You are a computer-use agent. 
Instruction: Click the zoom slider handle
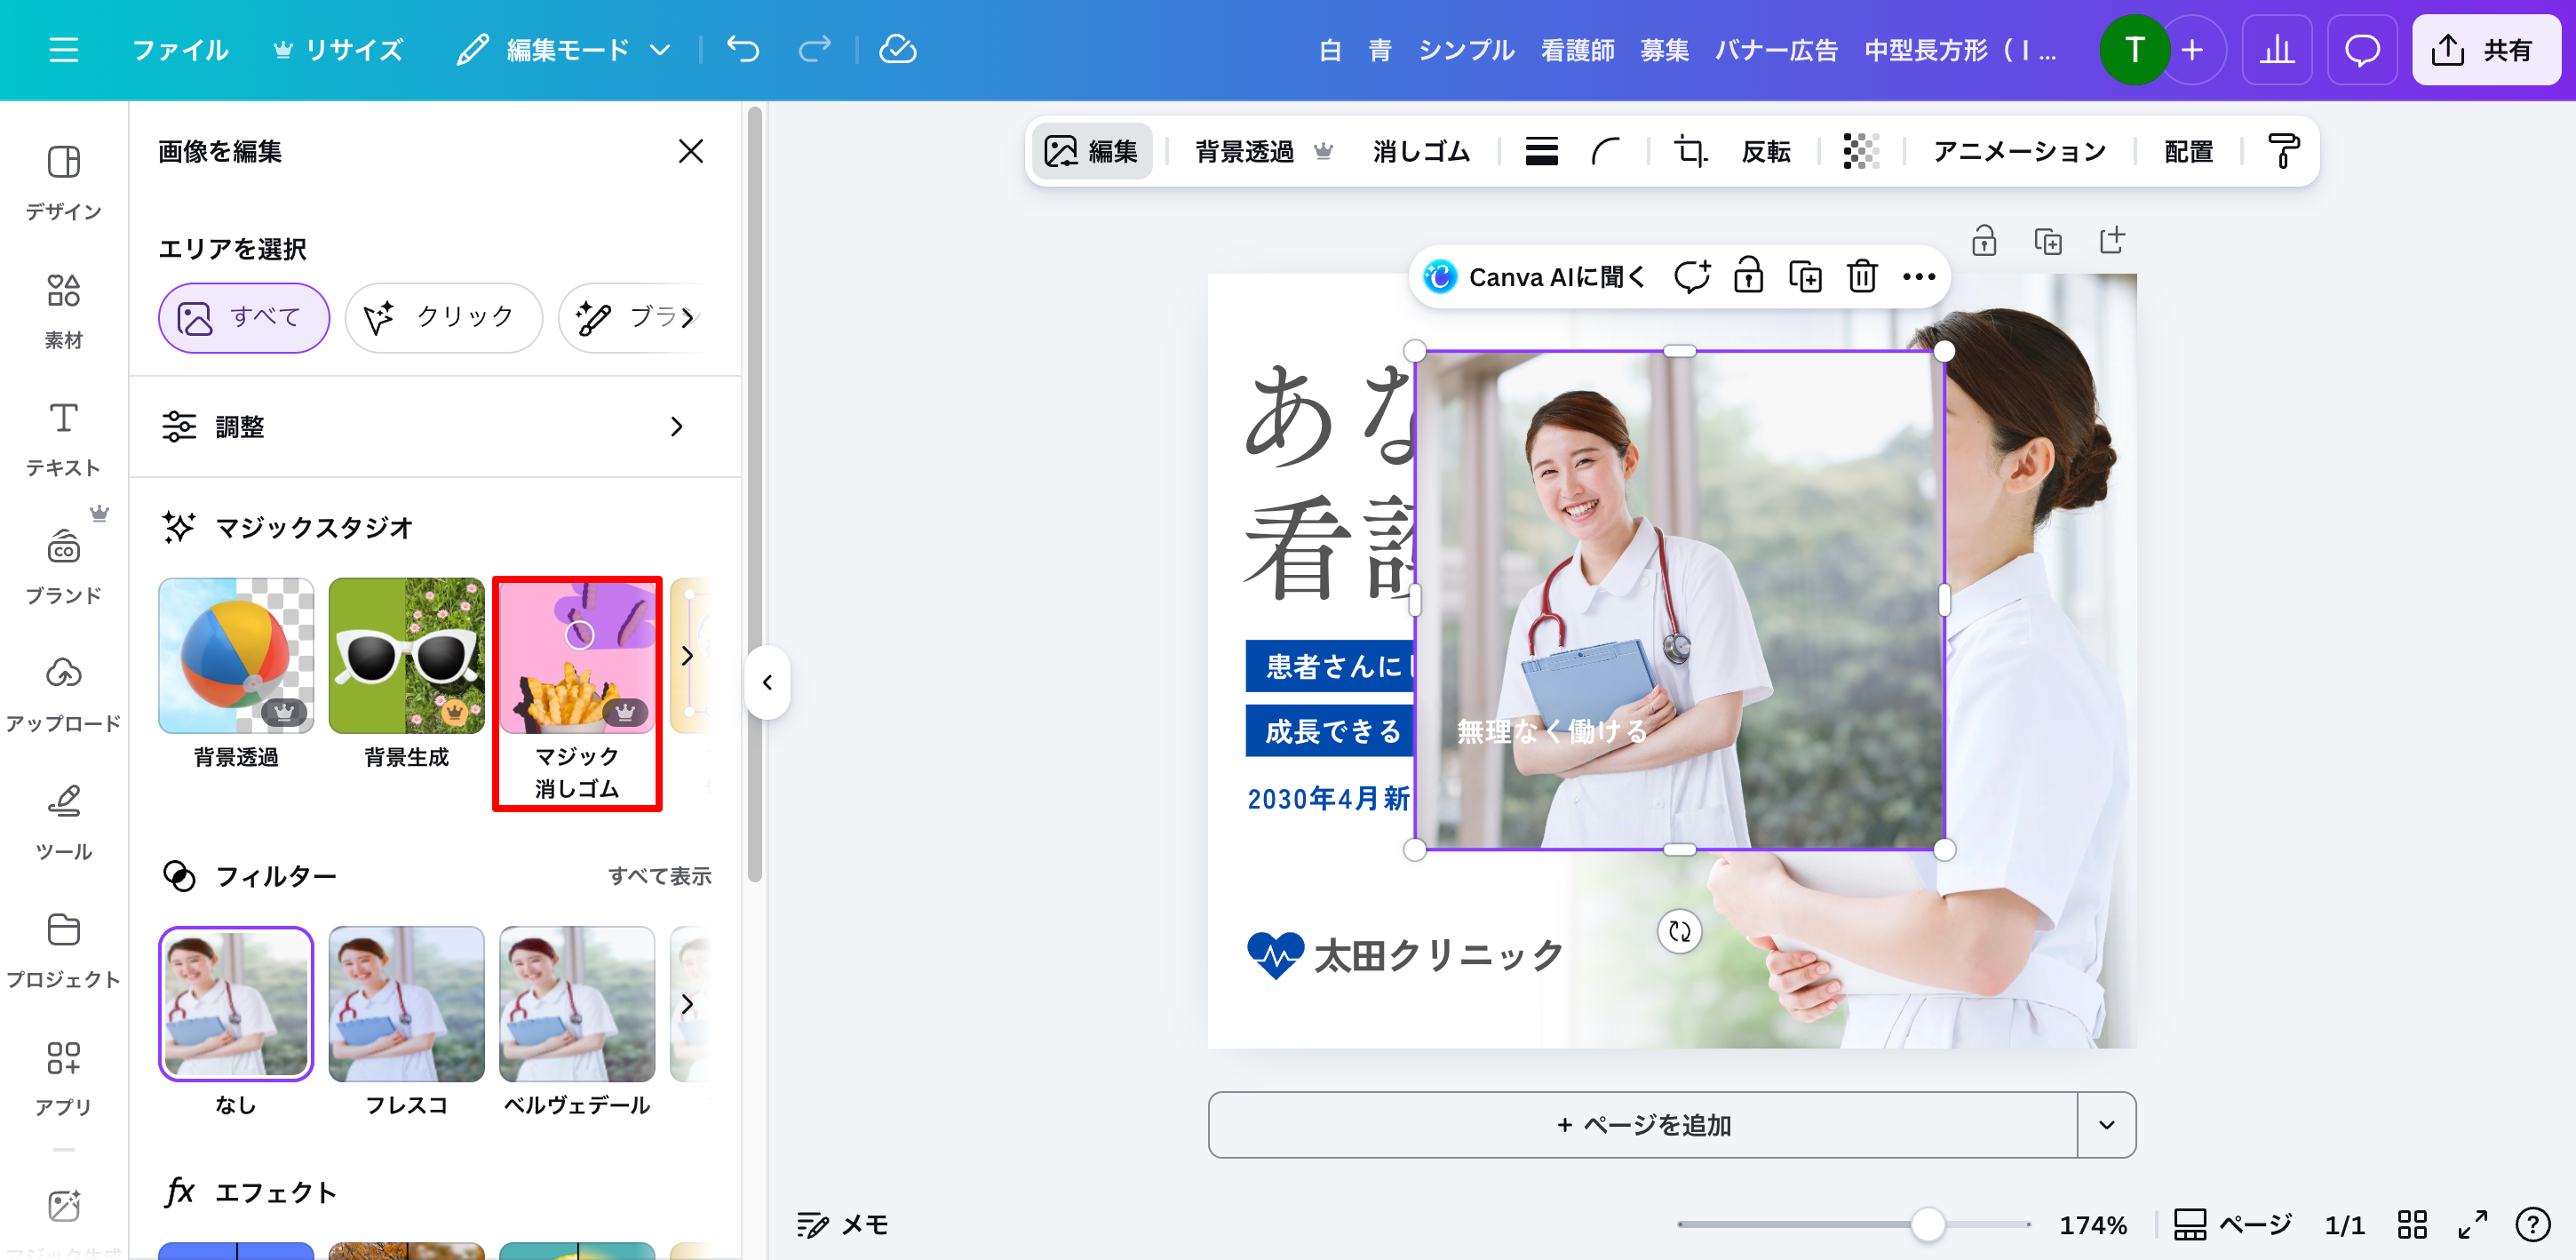coord(1927,1224)
